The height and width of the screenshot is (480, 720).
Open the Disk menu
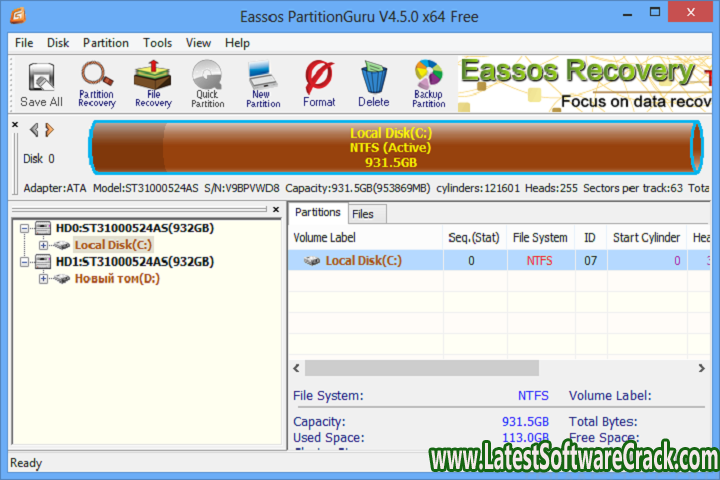coord(58,43)
